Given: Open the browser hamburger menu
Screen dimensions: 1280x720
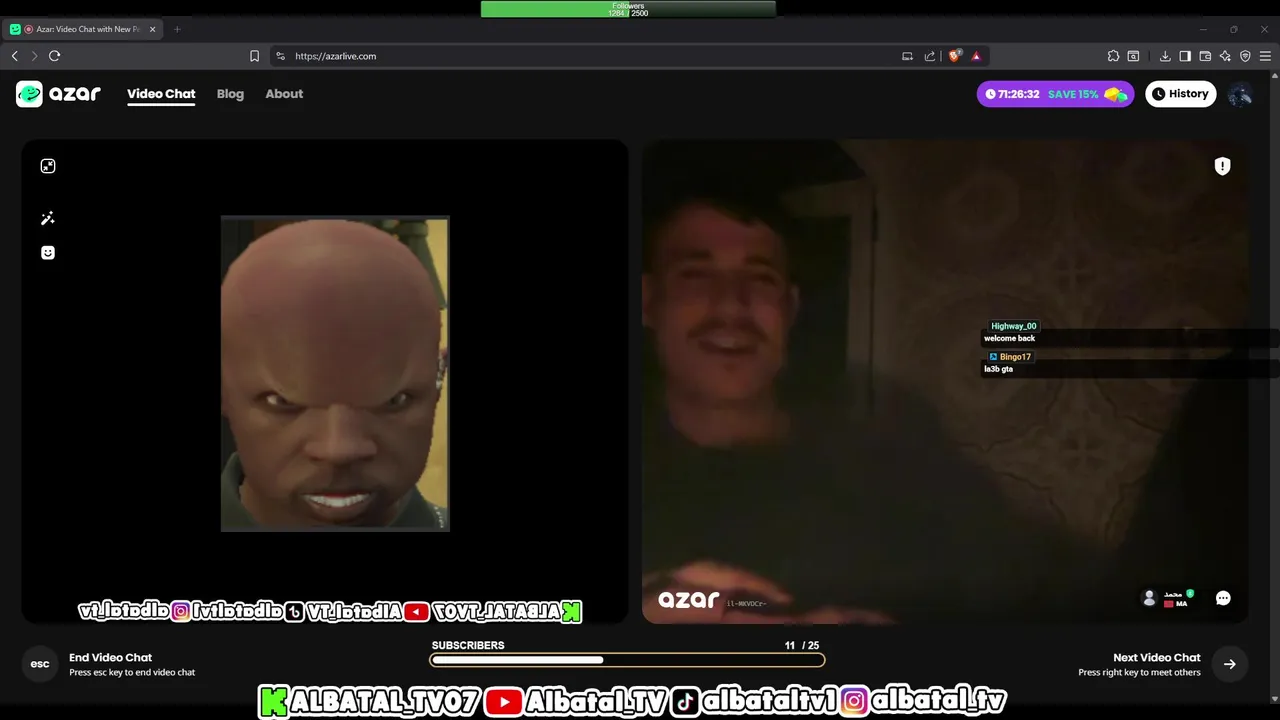Looking at the screenshot, I should click(1265, 56).
